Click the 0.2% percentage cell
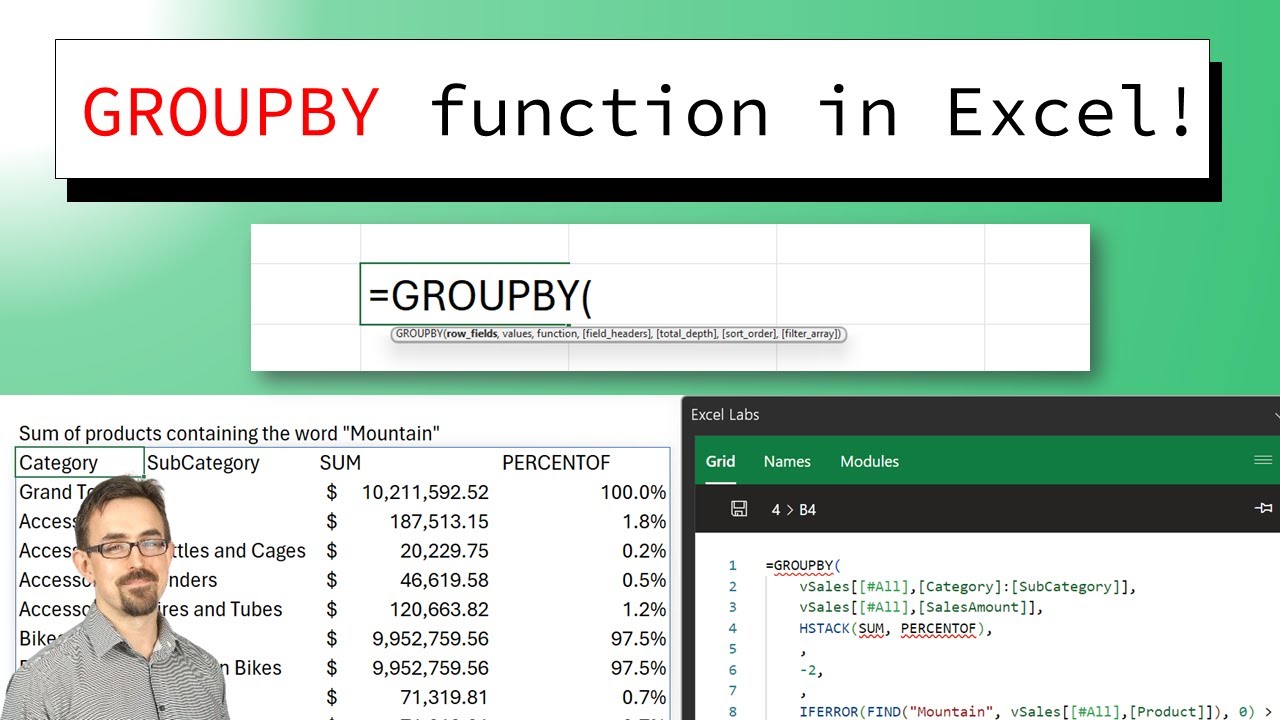The image size is (1280, 720). [x=643, y=551]
